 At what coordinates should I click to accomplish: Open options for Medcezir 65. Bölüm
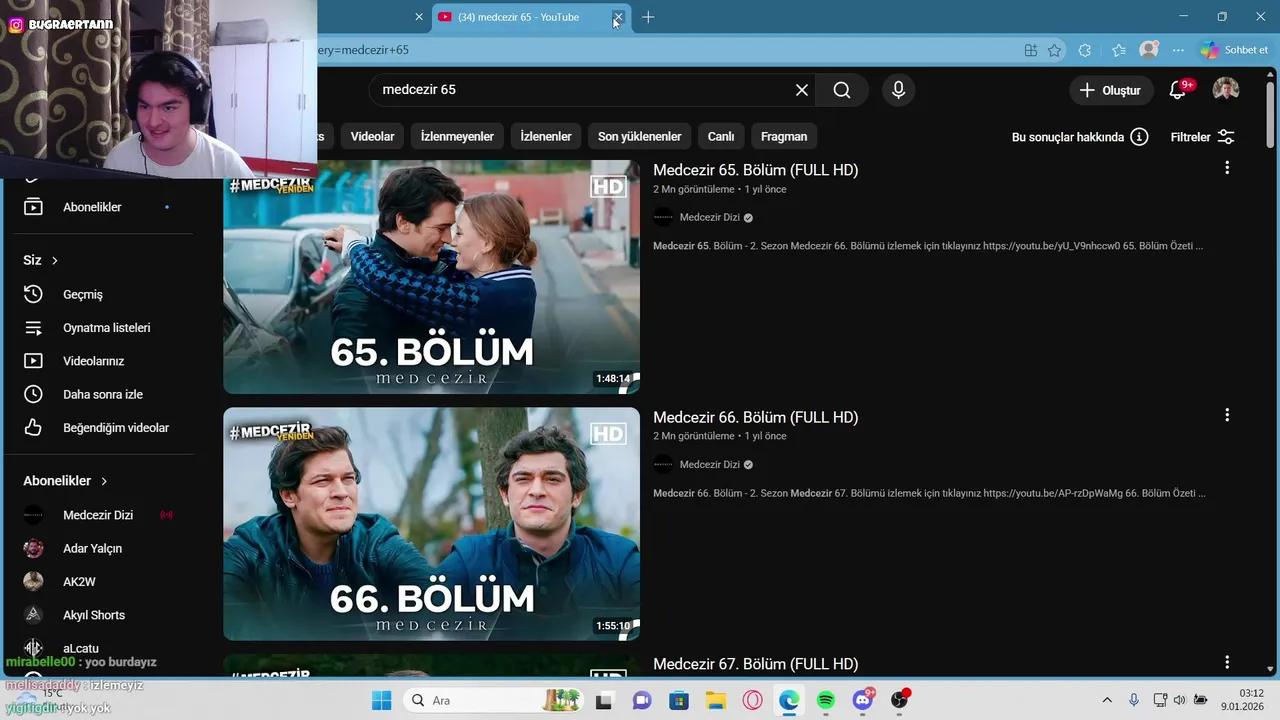(x=1227, y=168)
